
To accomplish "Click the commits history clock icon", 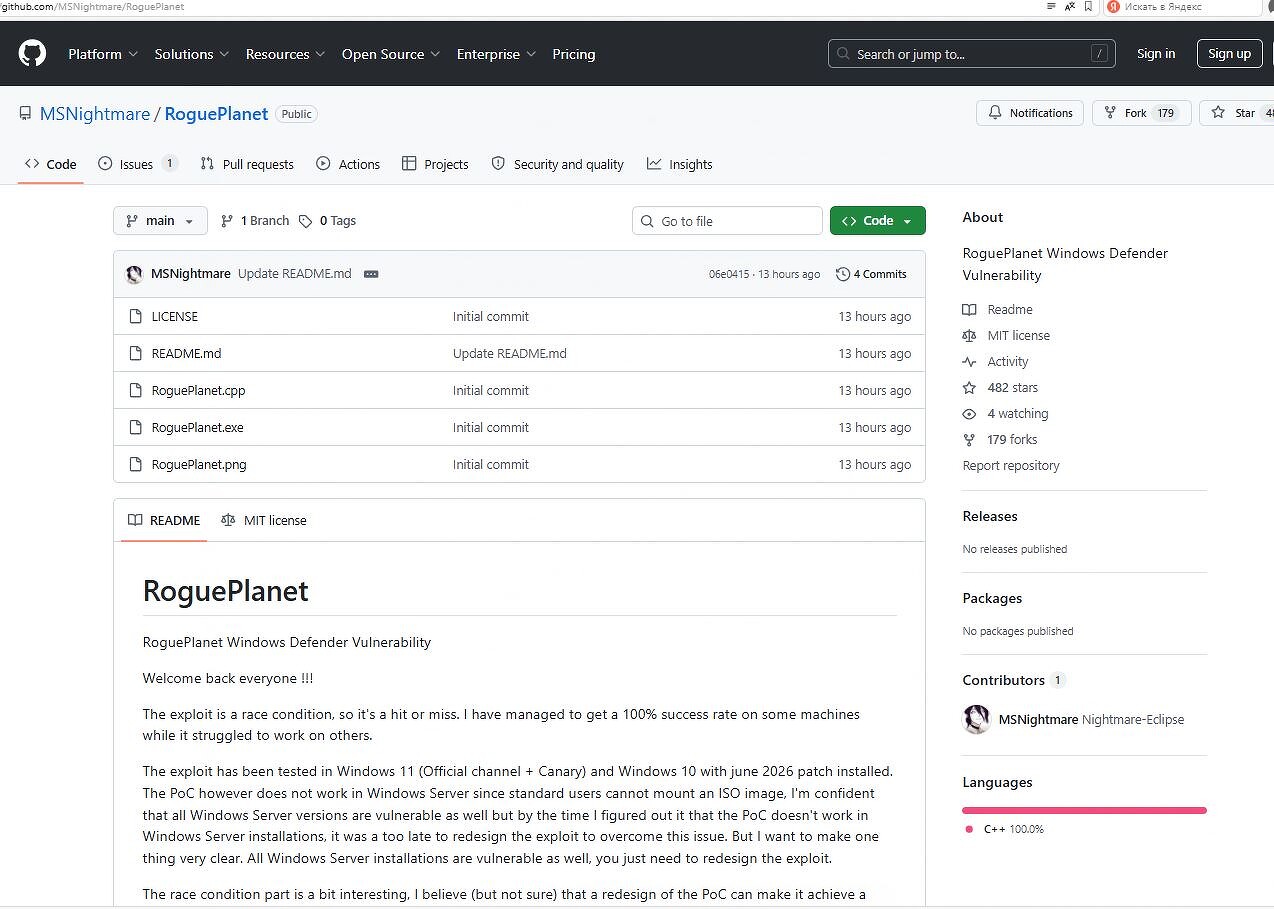I will [x=843, y=274].
